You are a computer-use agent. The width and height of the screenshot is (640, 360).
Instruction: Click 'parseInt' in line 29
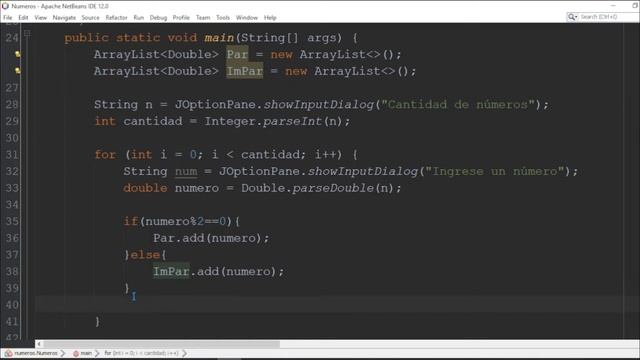[x=292, y=121]
